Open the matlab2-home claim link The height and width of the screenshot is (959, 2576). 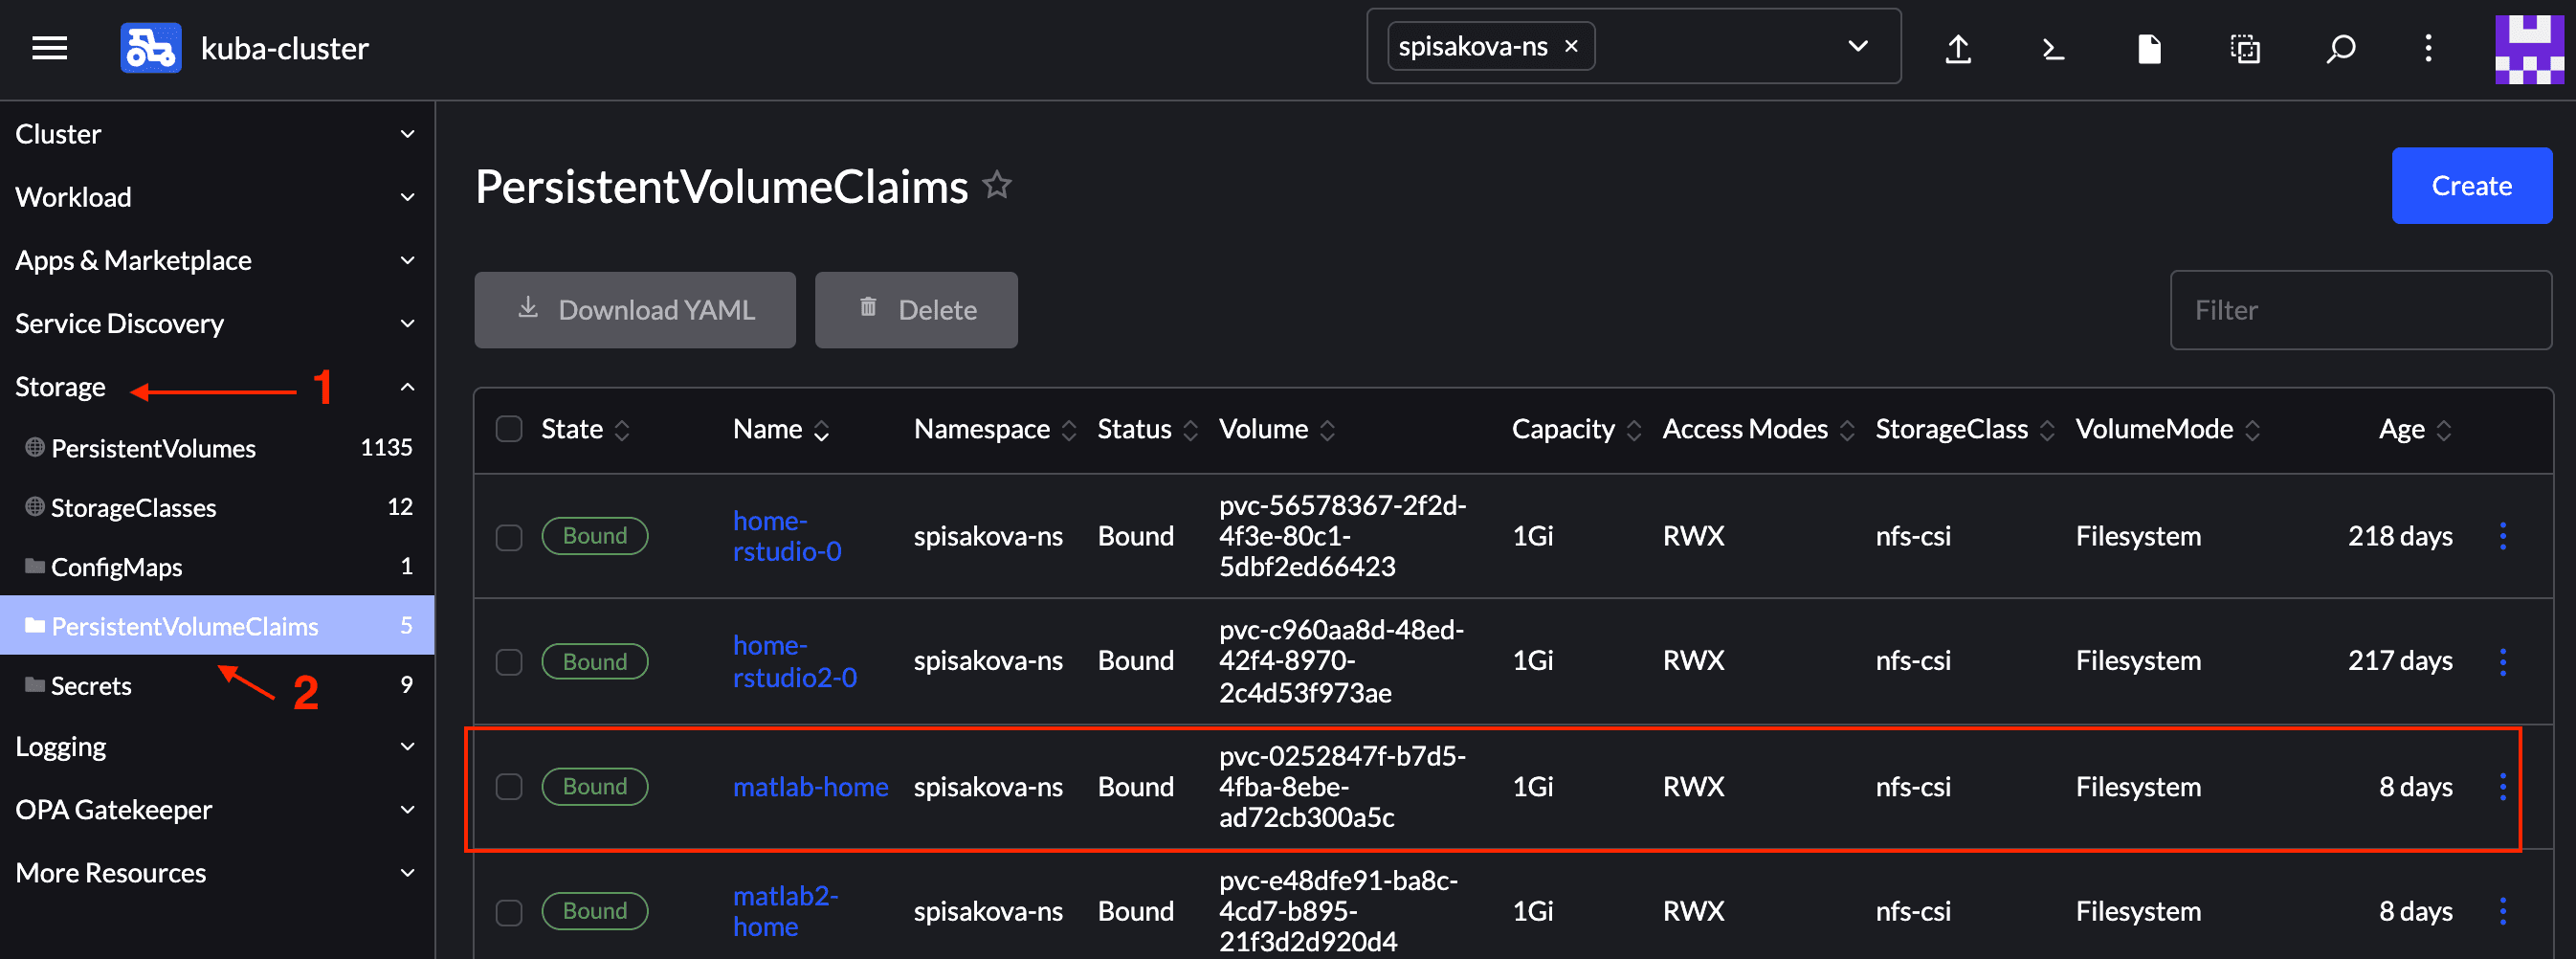[x=784, y=911]
